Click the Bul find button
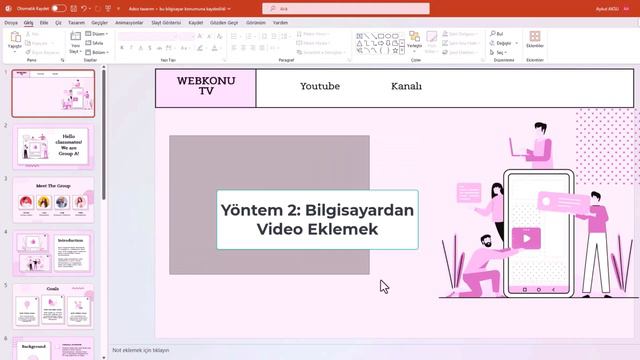Viewport: 640px width, 360px height. click(x=497, y=34)
